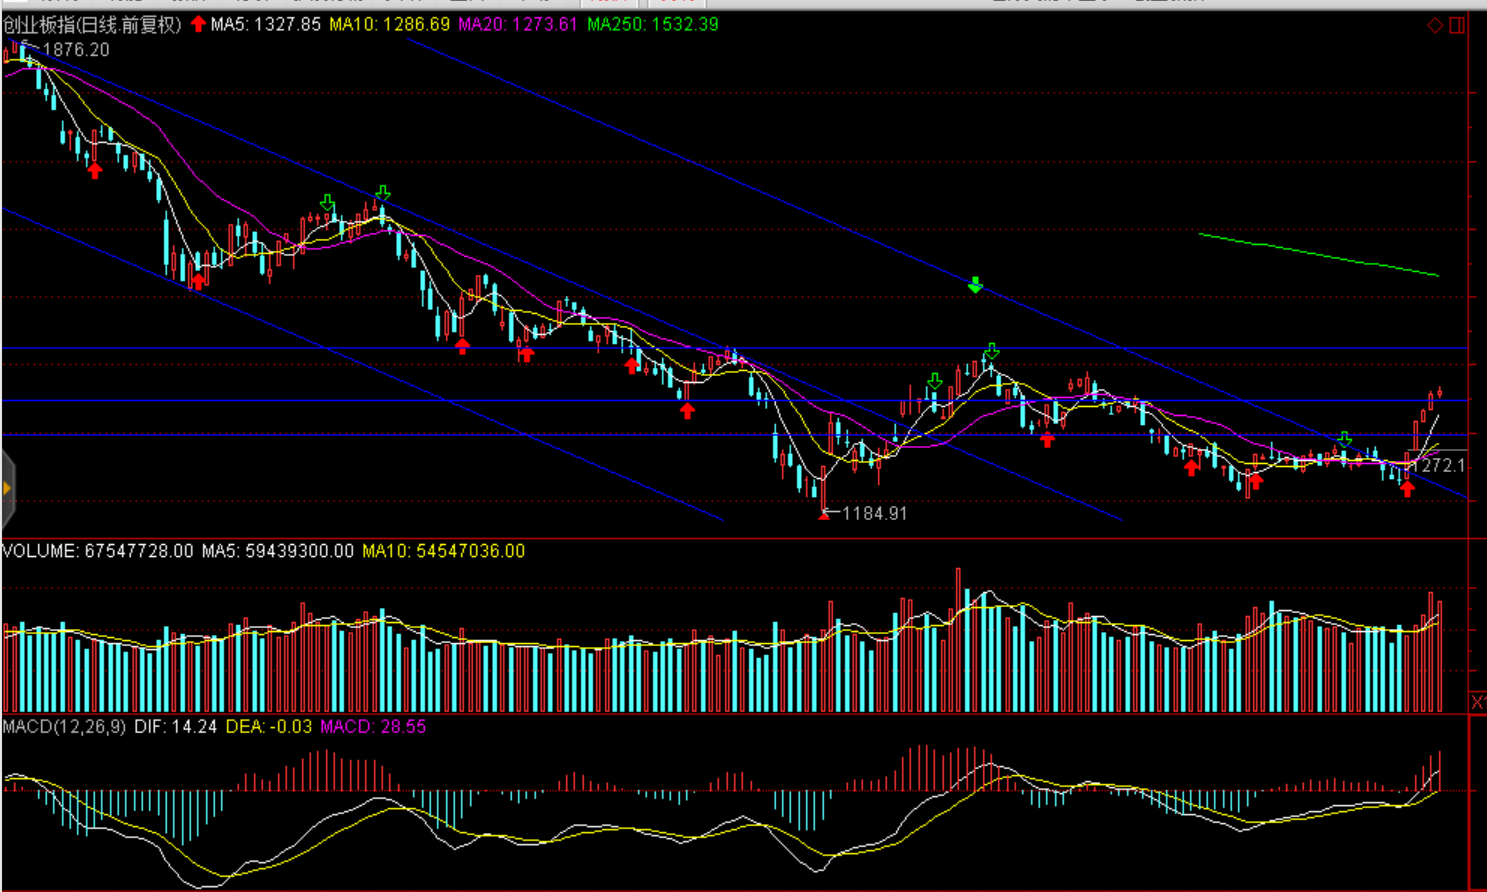Select the green MA250 indicator label
The width and height of the screenshot is (1487, 892).
652,24
